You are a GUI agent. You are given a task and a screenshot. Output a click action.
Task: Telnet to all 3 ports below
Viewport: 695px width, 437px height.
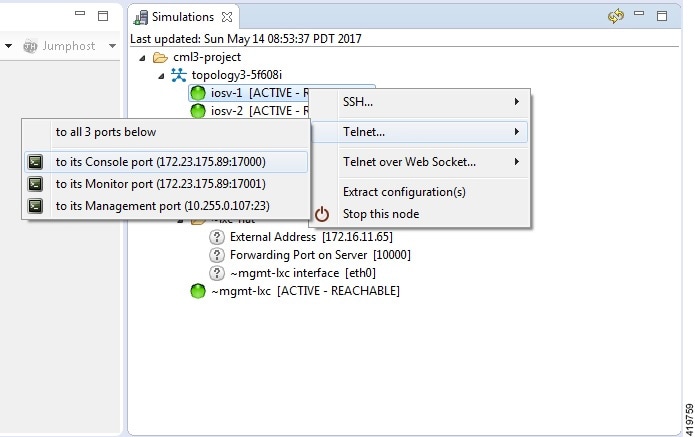point(106,132)
